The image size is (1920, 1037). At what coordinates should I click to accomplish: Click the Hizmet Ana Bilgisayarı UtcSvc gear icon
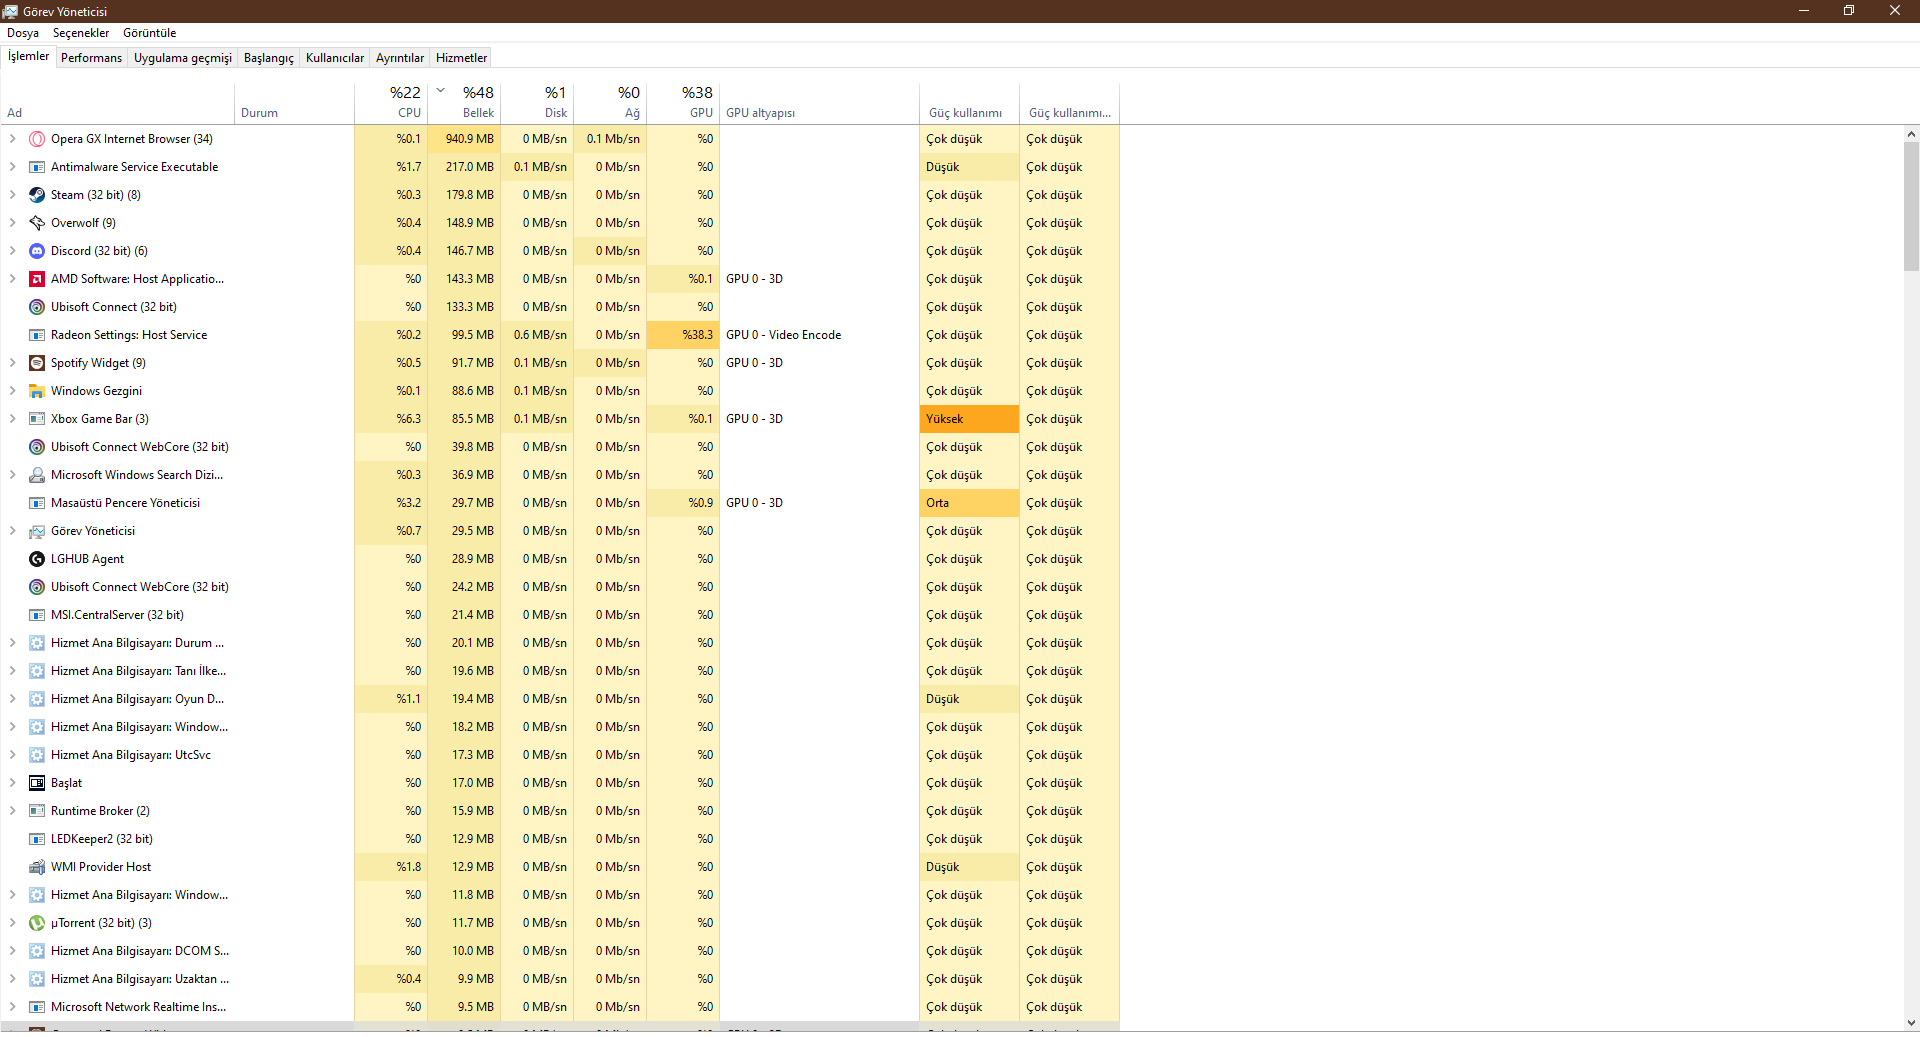tap(37, 755)
